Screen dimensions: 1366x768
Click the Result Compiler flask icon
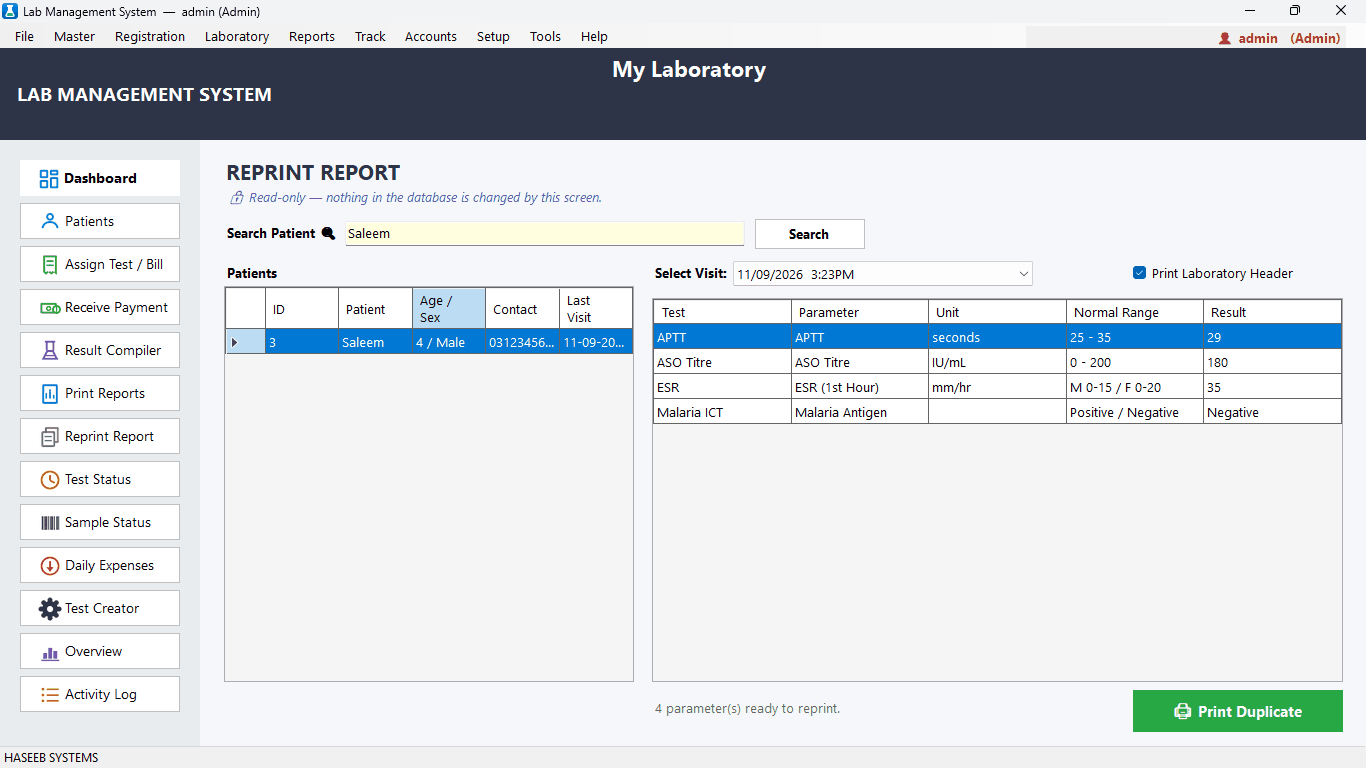click(x=49, y=350)
